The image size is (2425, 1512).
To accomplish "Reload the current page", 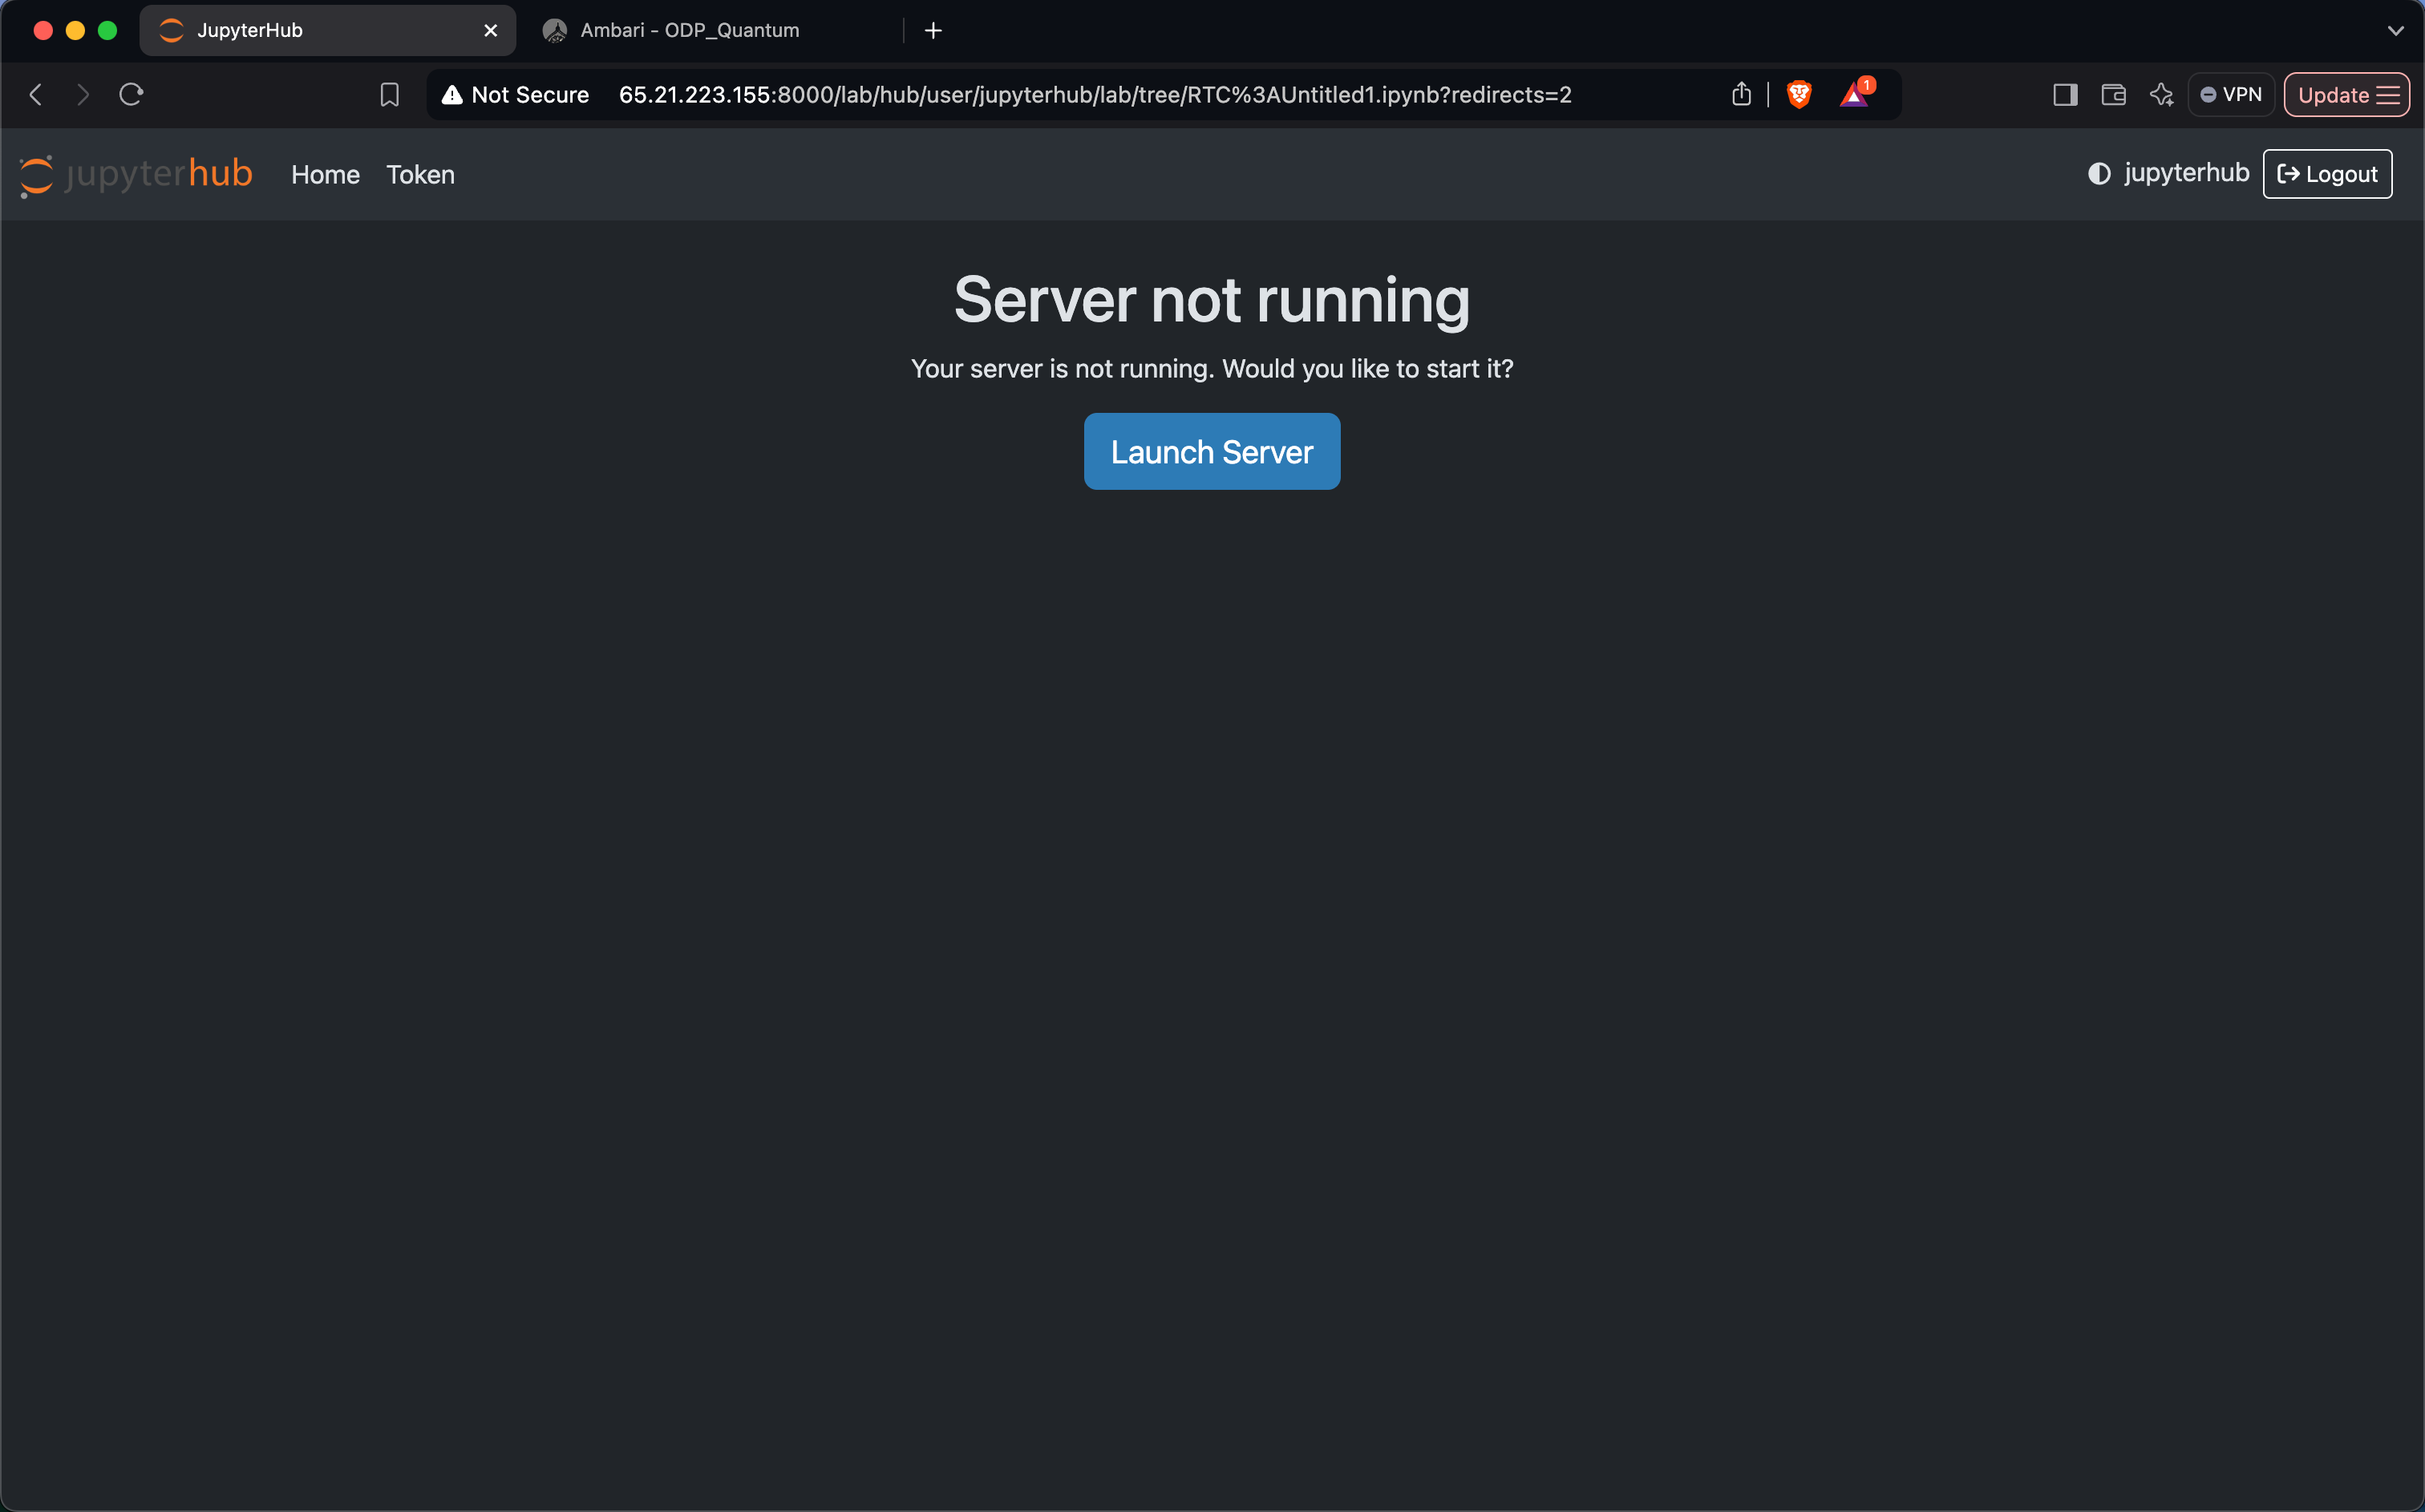I will pos(132,95).
